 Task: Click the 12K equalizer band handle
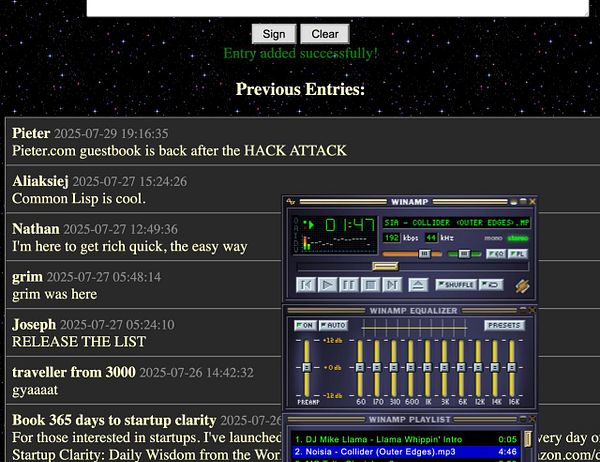pyautogui.click(x=478, y=367)
